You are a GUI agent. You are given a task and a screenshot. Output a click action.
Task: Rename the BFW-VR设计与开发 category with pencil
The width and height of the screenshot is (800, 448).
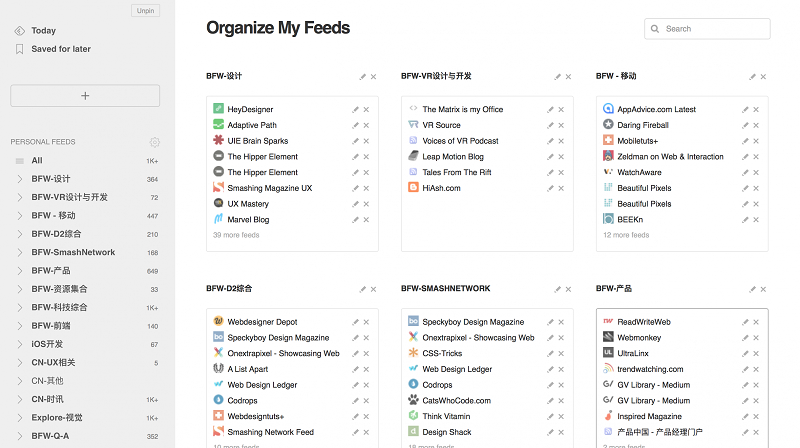click(558, 77)
